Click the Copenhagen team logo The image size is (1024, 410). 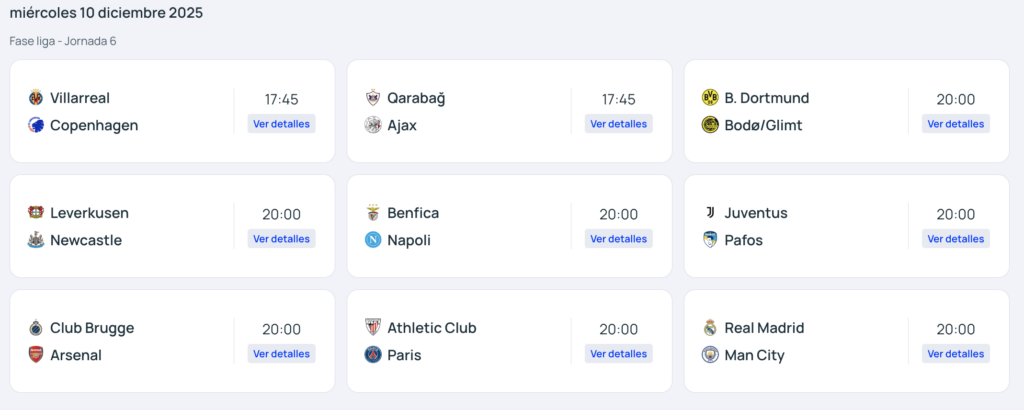point(37,125)
